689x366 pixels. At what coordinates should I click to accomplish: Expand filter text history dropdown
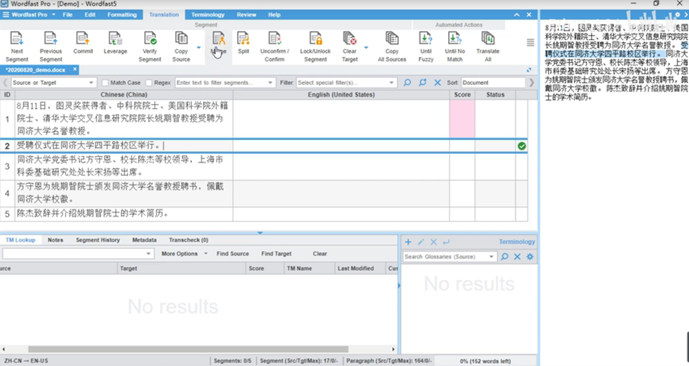click(x=270, y=83)
